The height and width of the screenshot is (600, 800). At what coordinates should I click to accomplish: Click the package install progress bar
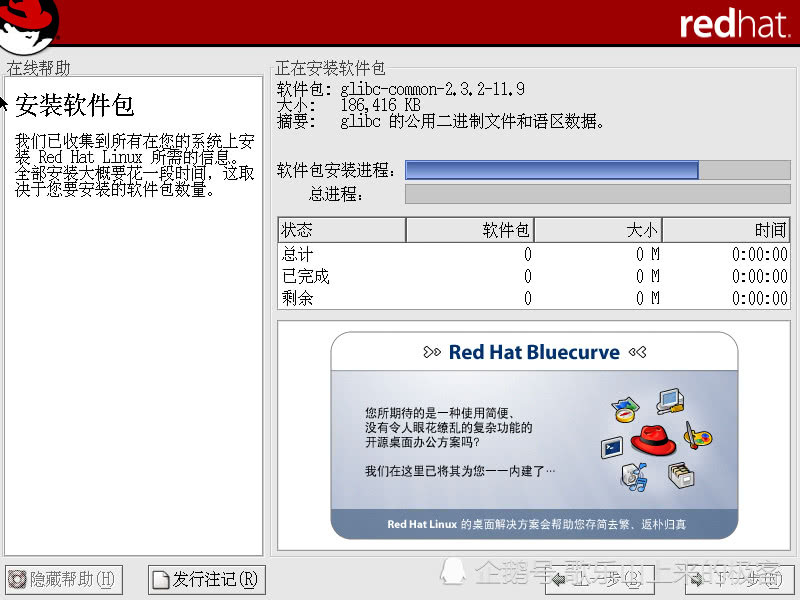point(597,170)
